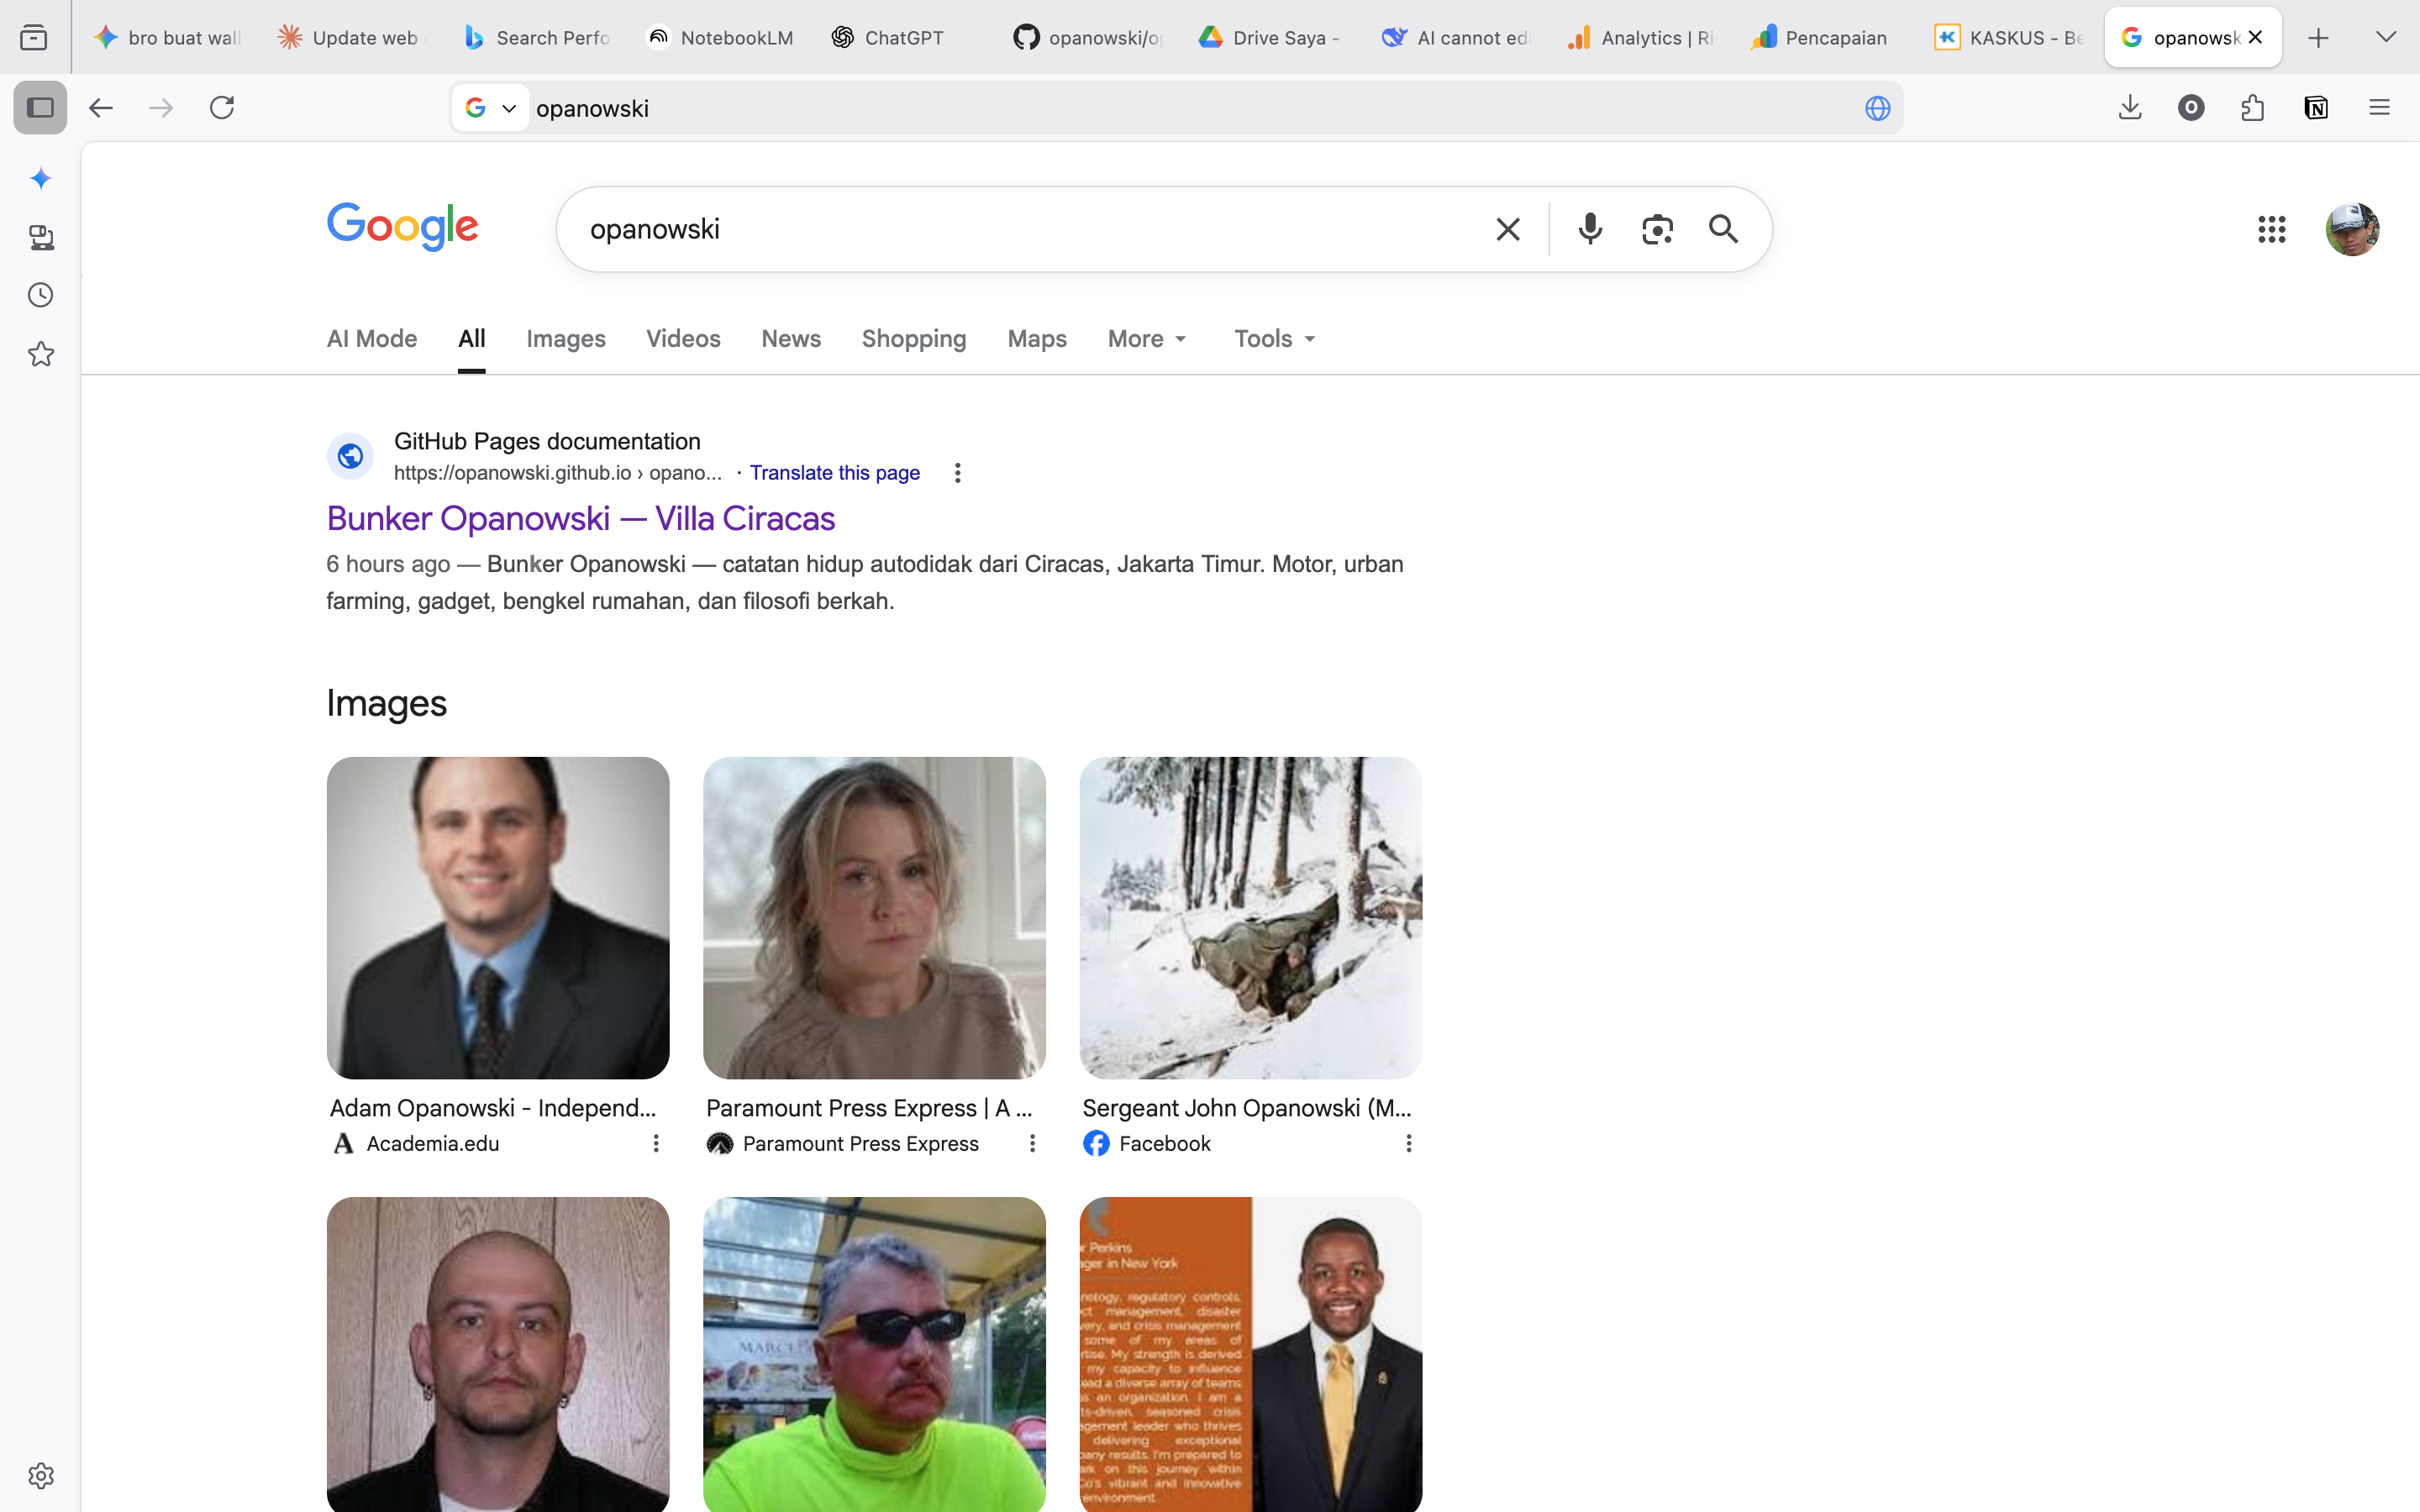
Task: Switch to AI Mode results
Action: (371, 339)
